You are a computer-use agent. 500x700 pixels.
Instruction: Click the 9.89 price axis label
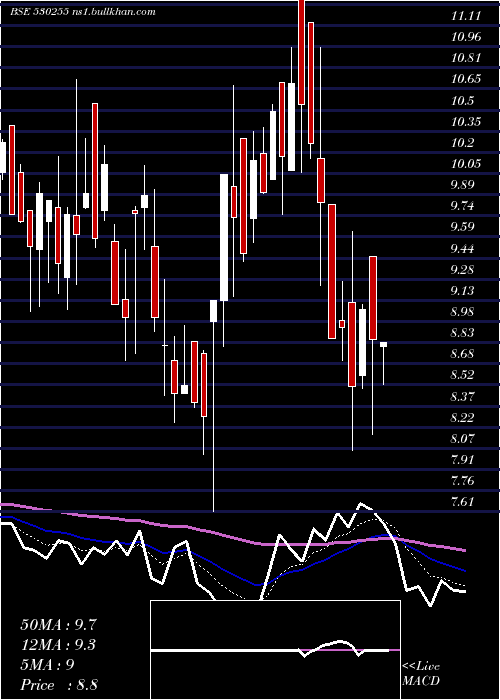462,185
